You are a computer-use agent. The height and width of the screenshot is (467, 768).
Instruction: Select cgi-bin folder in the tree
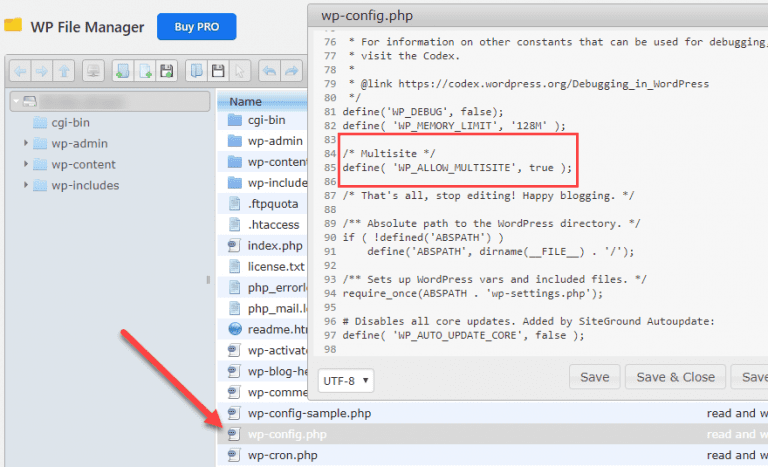pos(72,123)
